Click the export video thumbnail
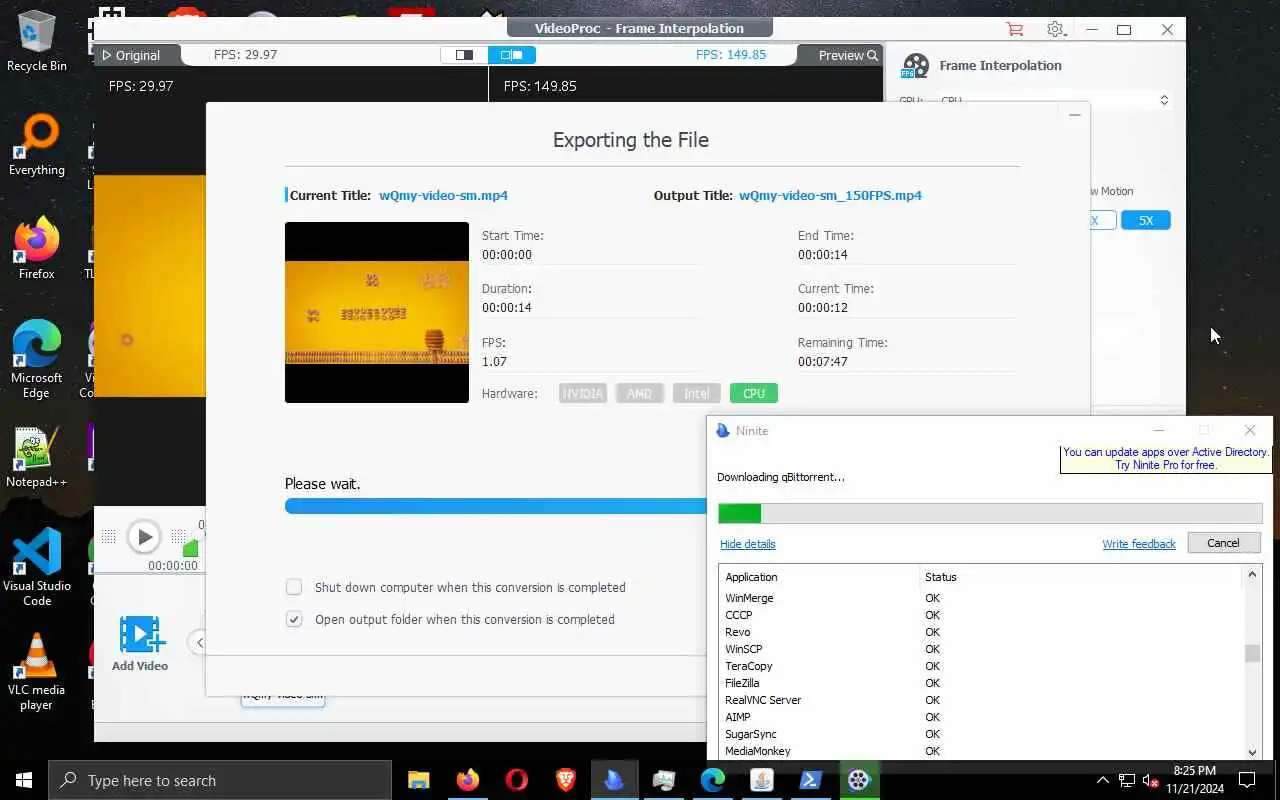The width and height of the screenshot is (1280, 800). [377, 312]
